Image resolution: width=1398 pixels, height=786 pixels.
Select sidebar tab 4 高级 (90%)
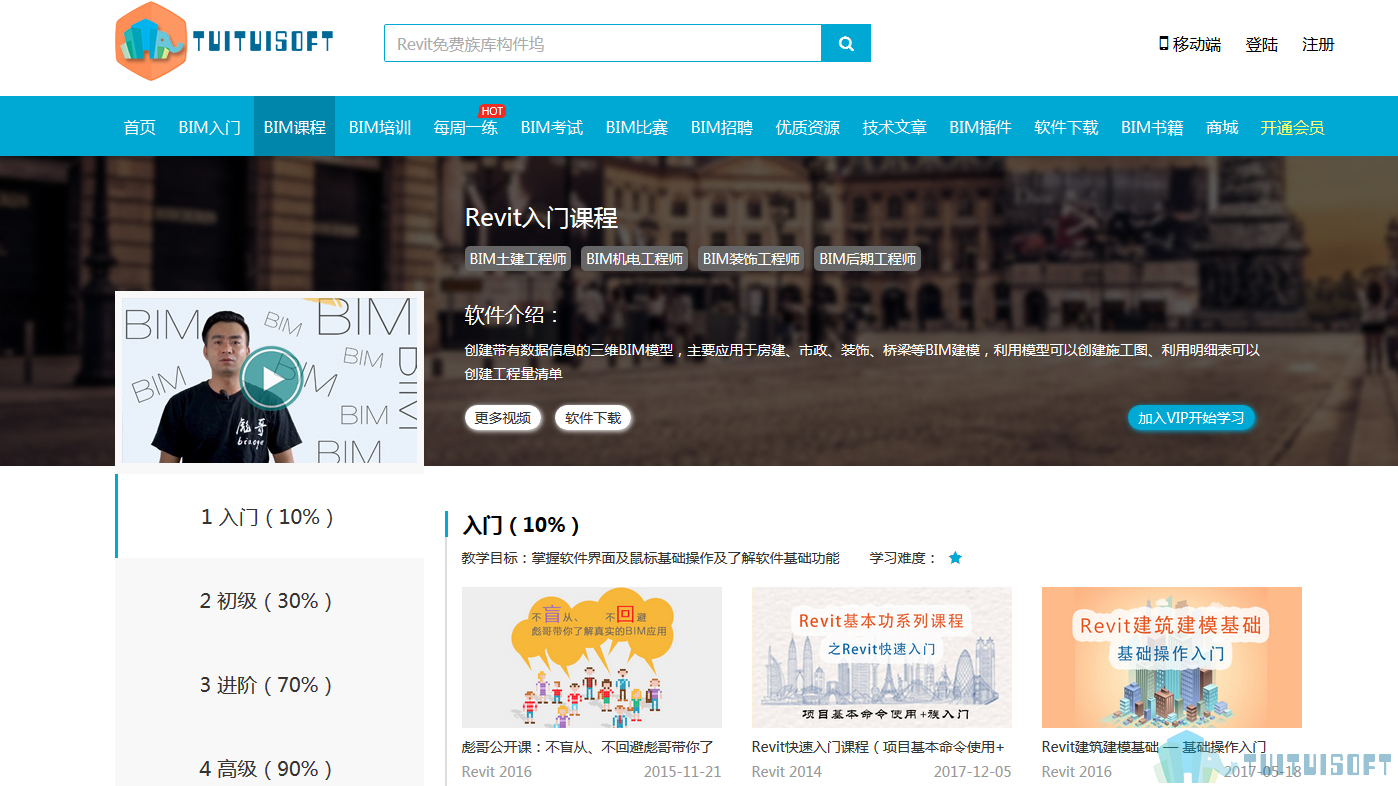(x=269, y=768)
